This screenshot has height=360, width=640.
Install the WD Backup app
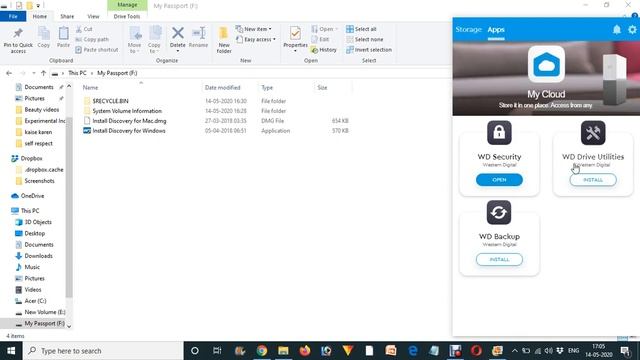499,259
